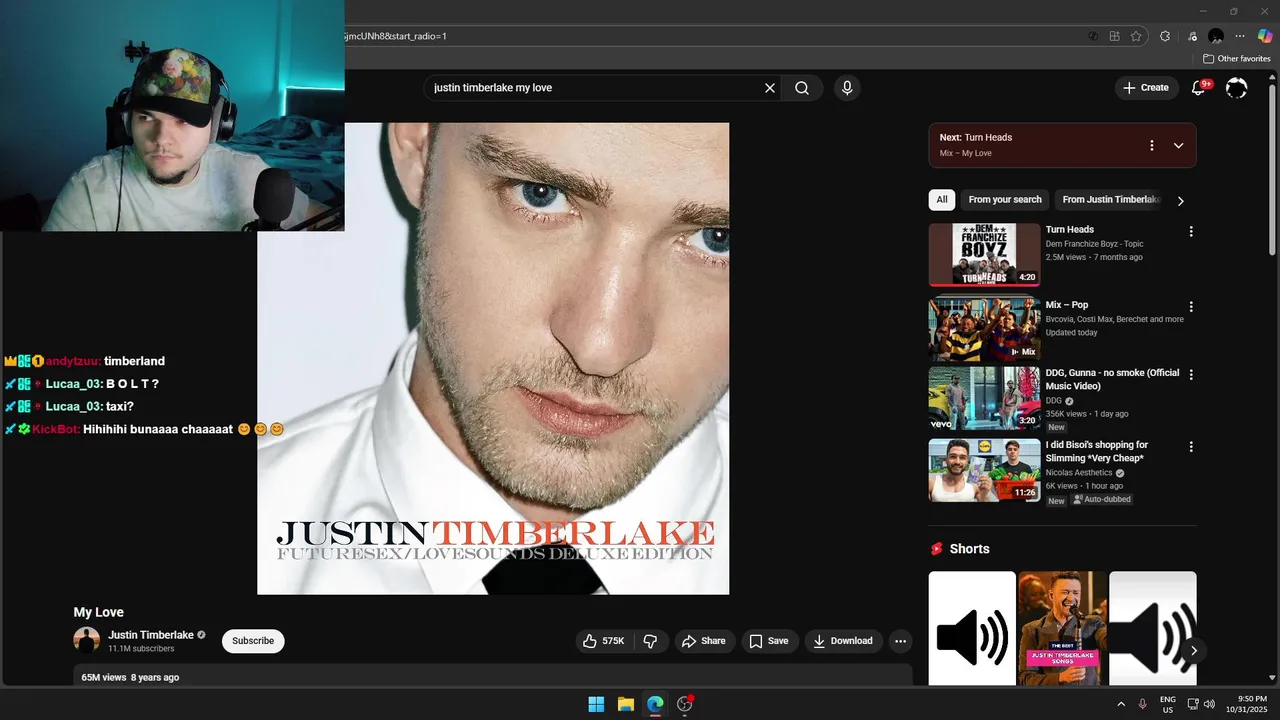Viewport: 1280px width, 720px height.
Task: Click the Share button
Action: click(x=705, y=641)
